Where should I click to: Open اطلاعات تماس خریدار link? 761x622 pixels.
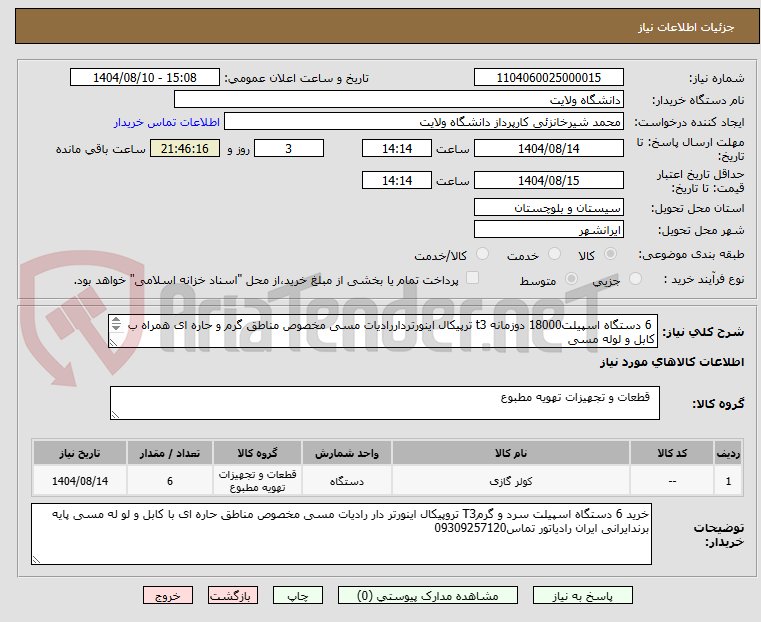[x=167, y=122]
